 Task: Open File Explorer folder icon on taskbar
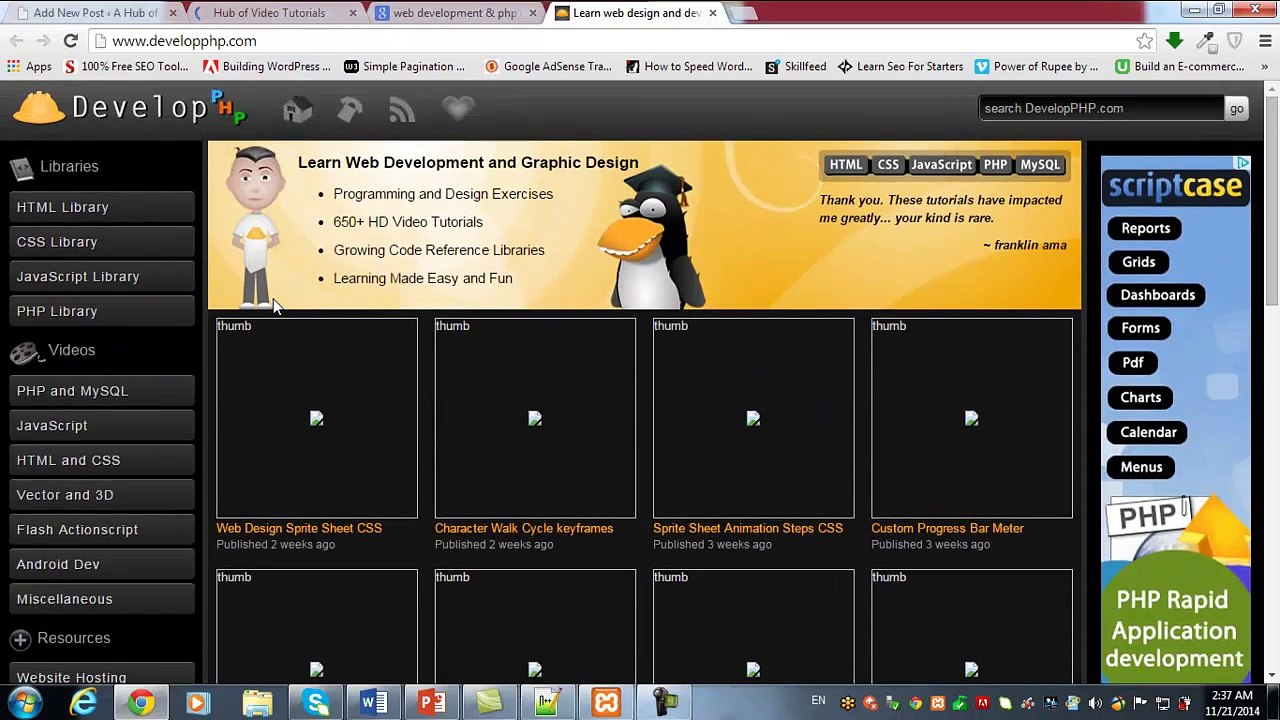click(258, 702)
